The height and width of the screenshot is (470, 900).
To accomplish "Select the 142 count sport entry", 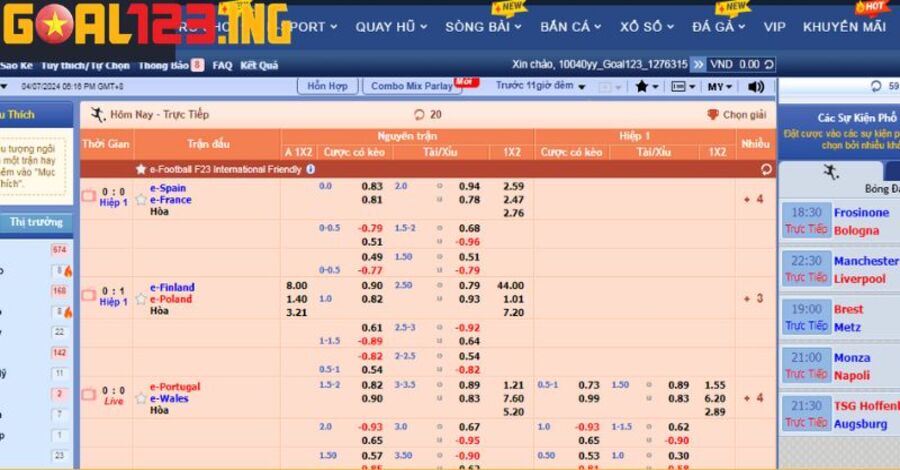I will 60,353.
